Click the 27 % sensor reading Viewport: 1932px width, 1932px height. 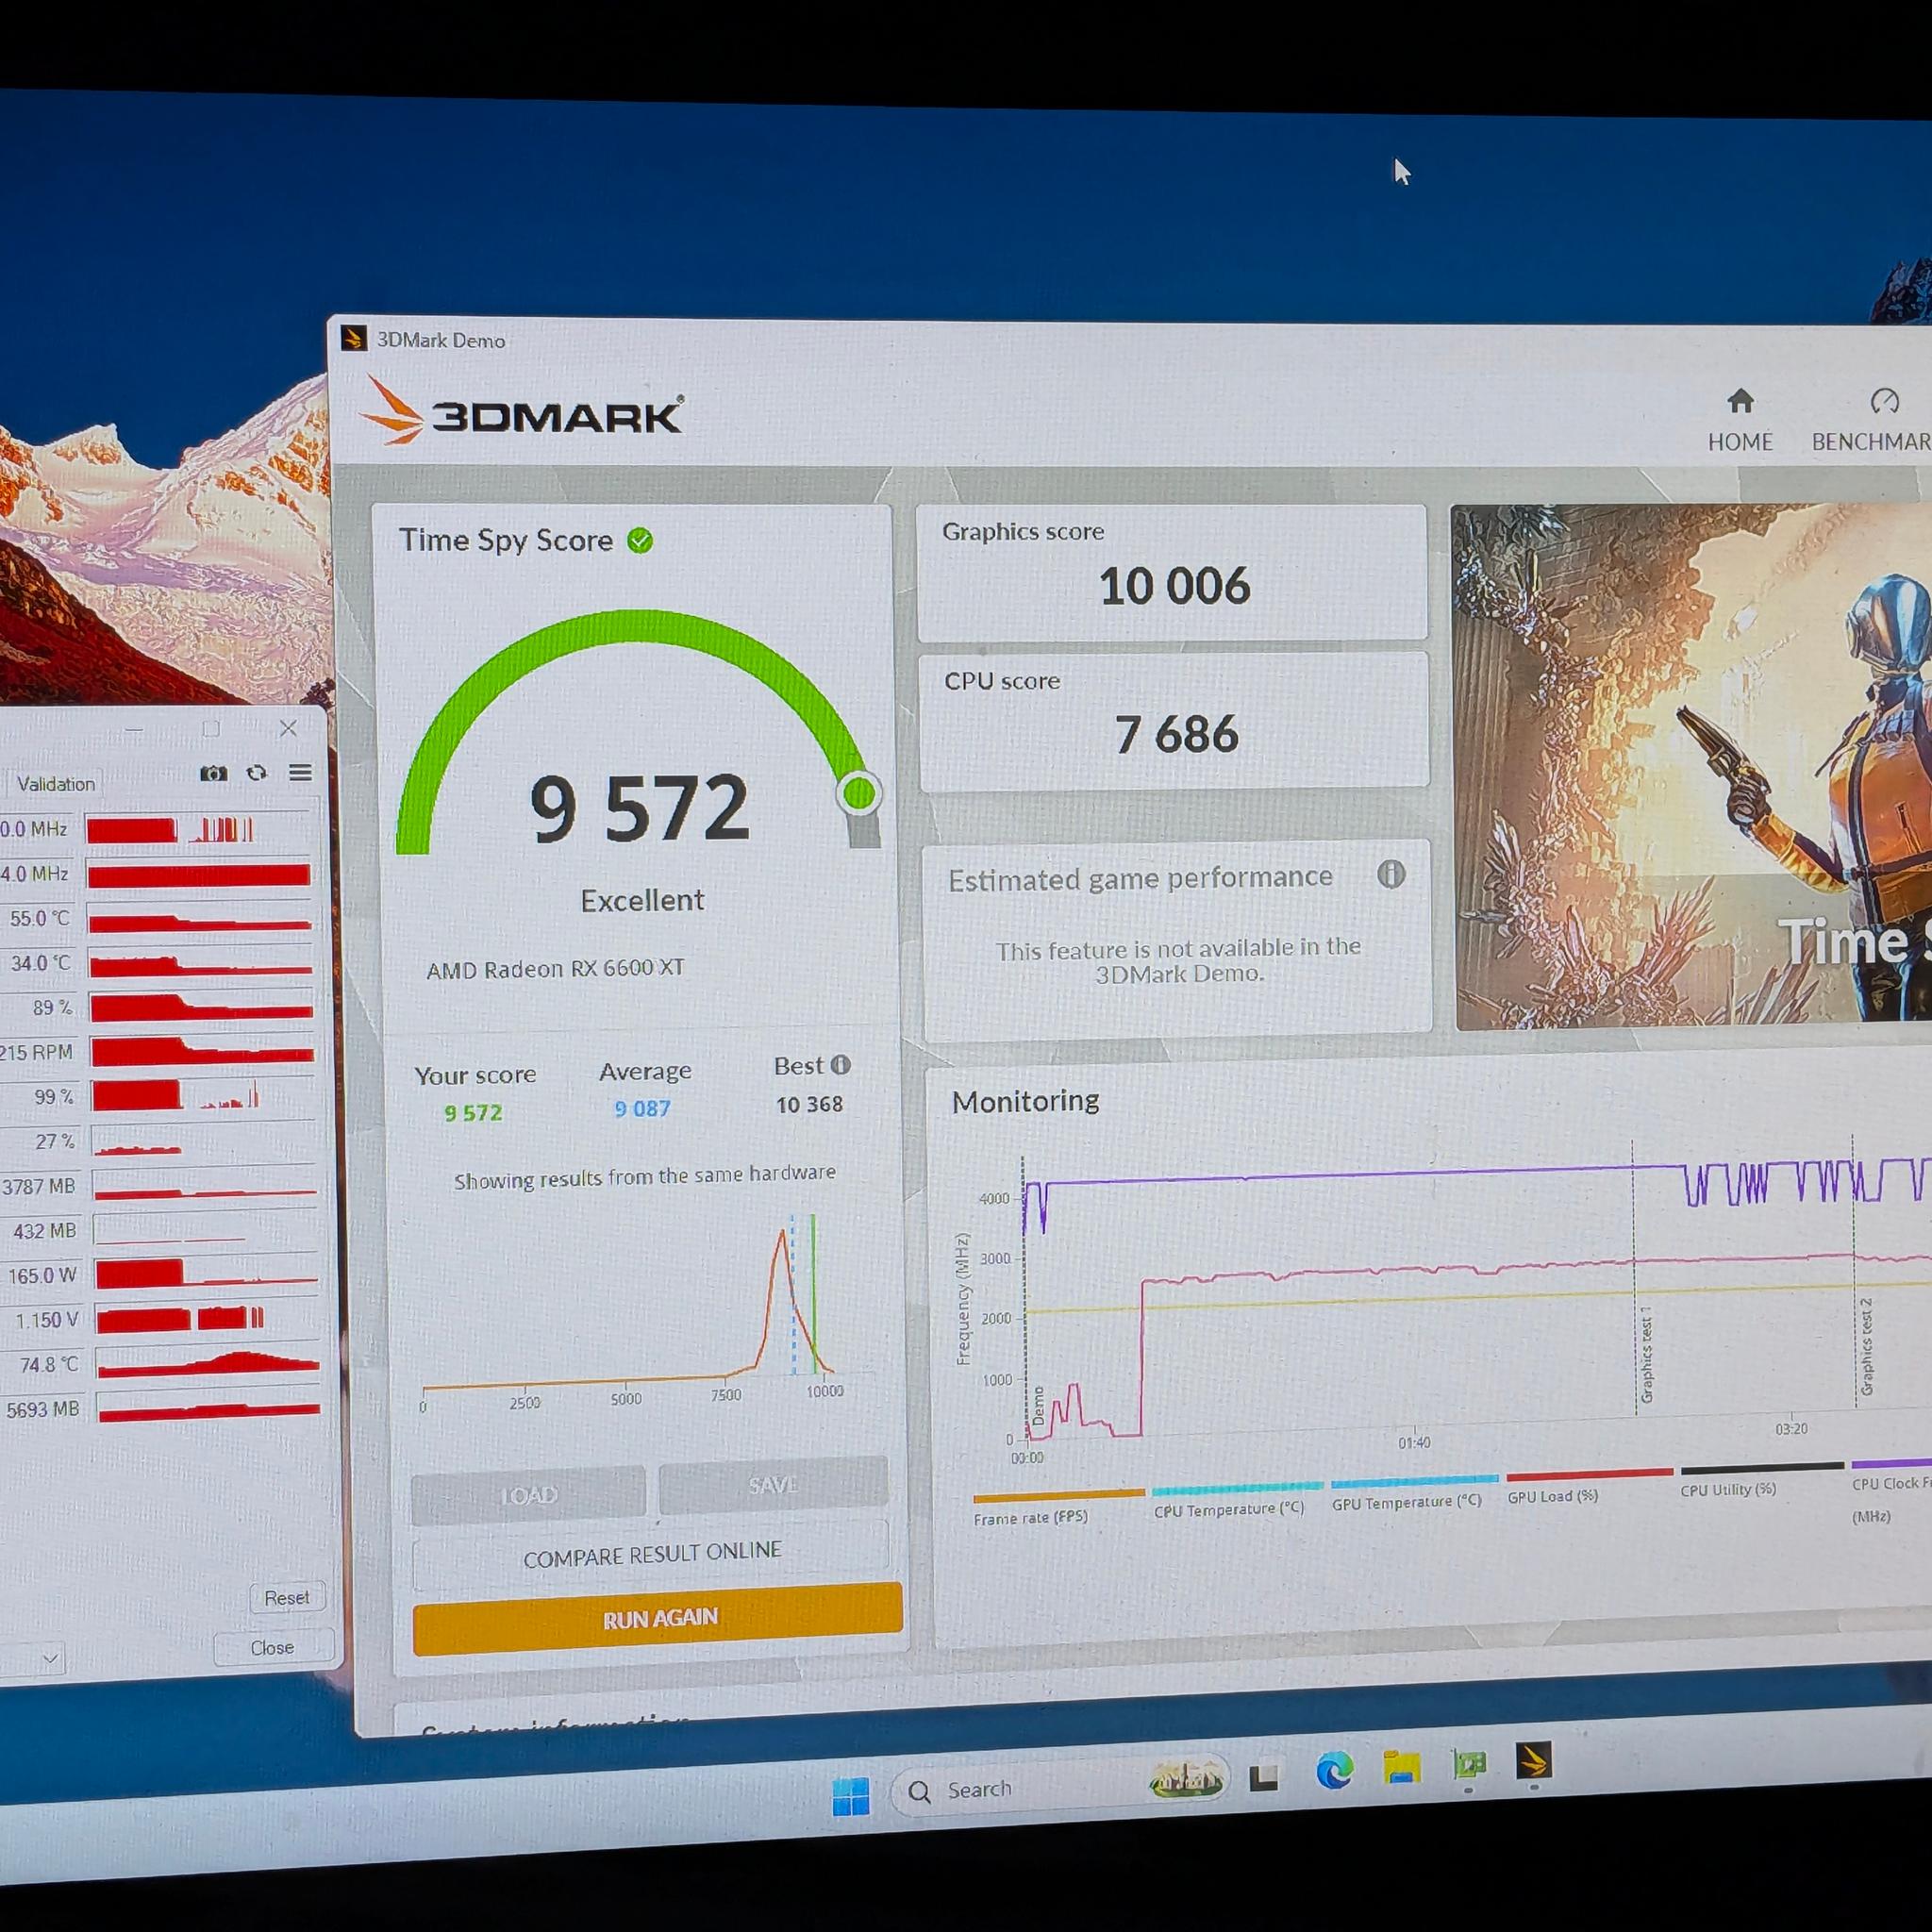[55, 1141]
